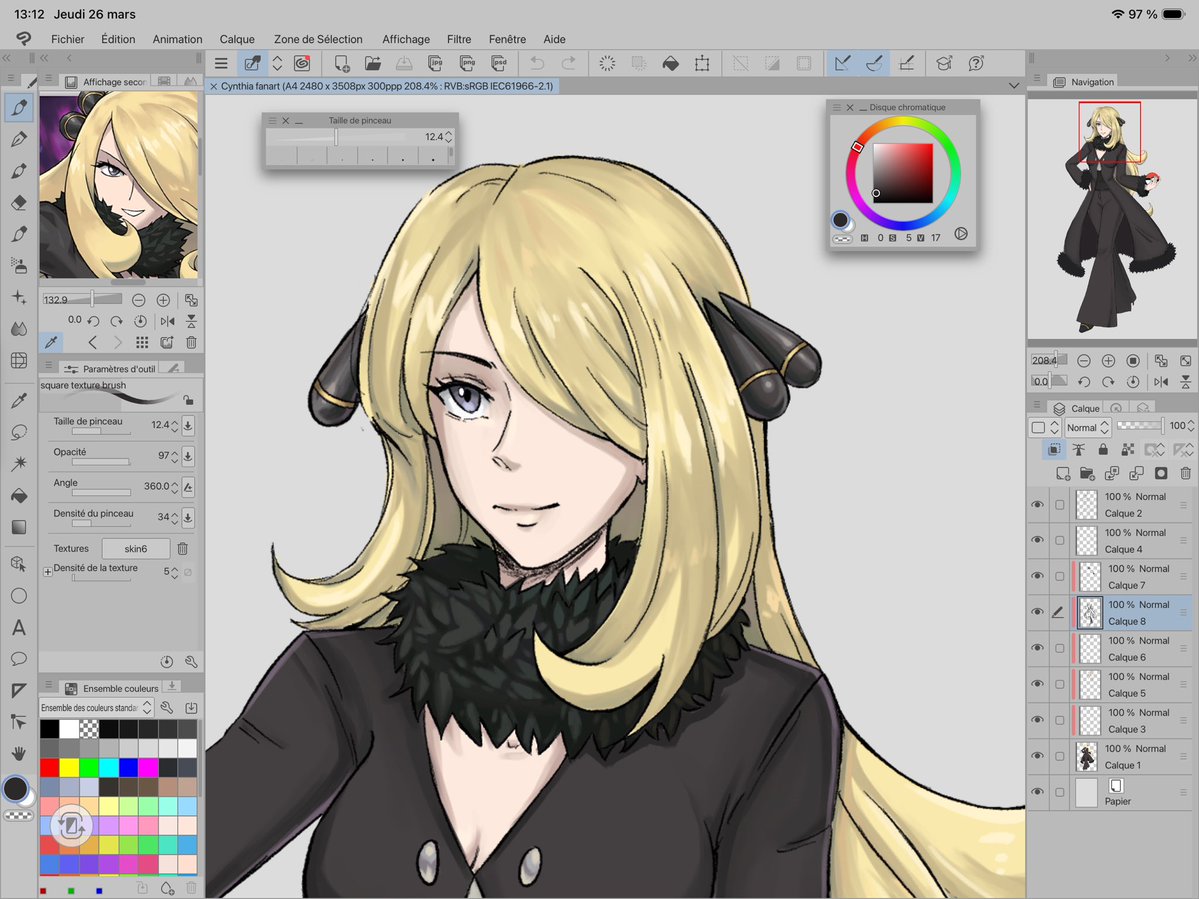Create a layer mask in the Calque panel
This screenshot has height=899, width=1199.
tap(1161, 474)
